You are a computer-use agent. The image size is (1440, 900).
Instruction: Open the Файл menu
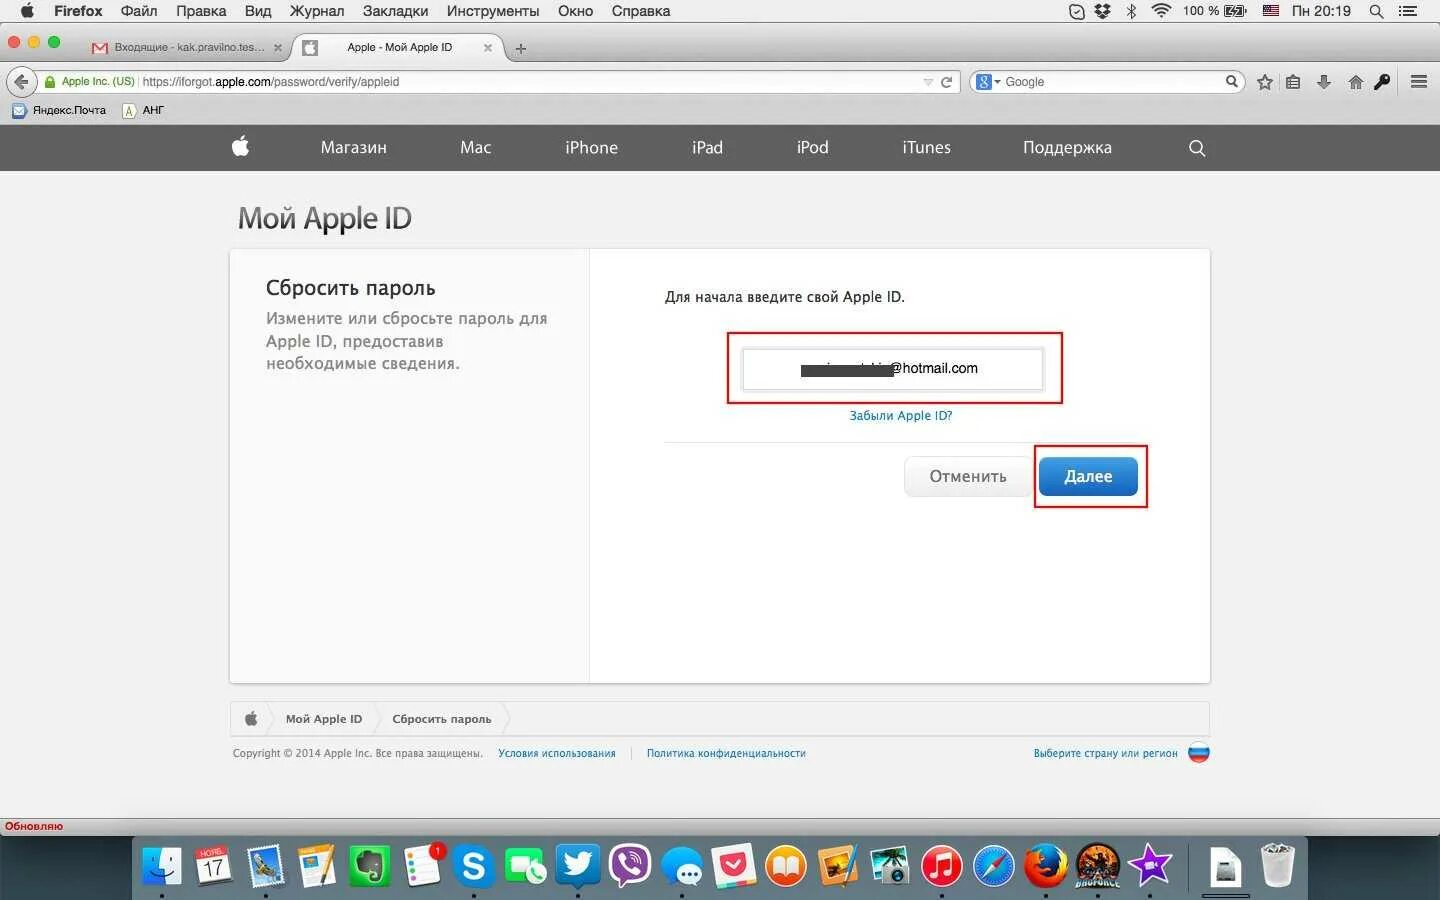click(x=139, y=11)
